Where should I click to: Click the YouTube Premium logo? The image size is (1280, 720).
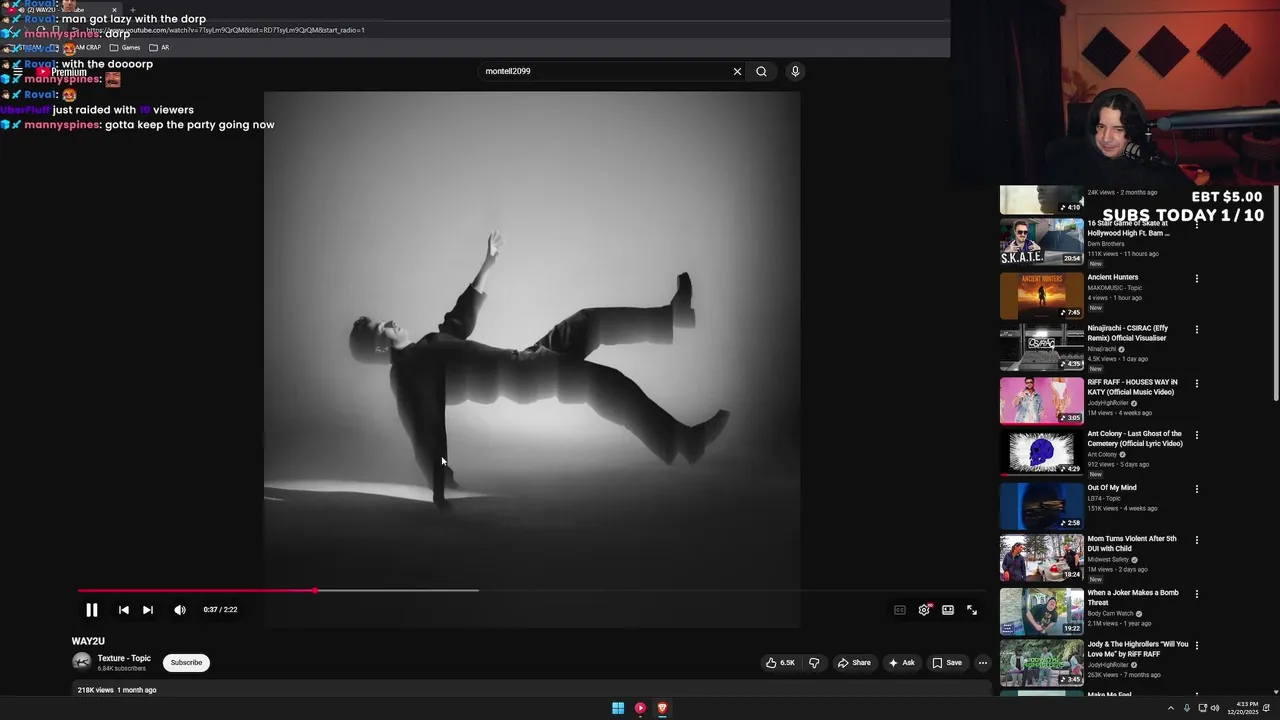62,72
